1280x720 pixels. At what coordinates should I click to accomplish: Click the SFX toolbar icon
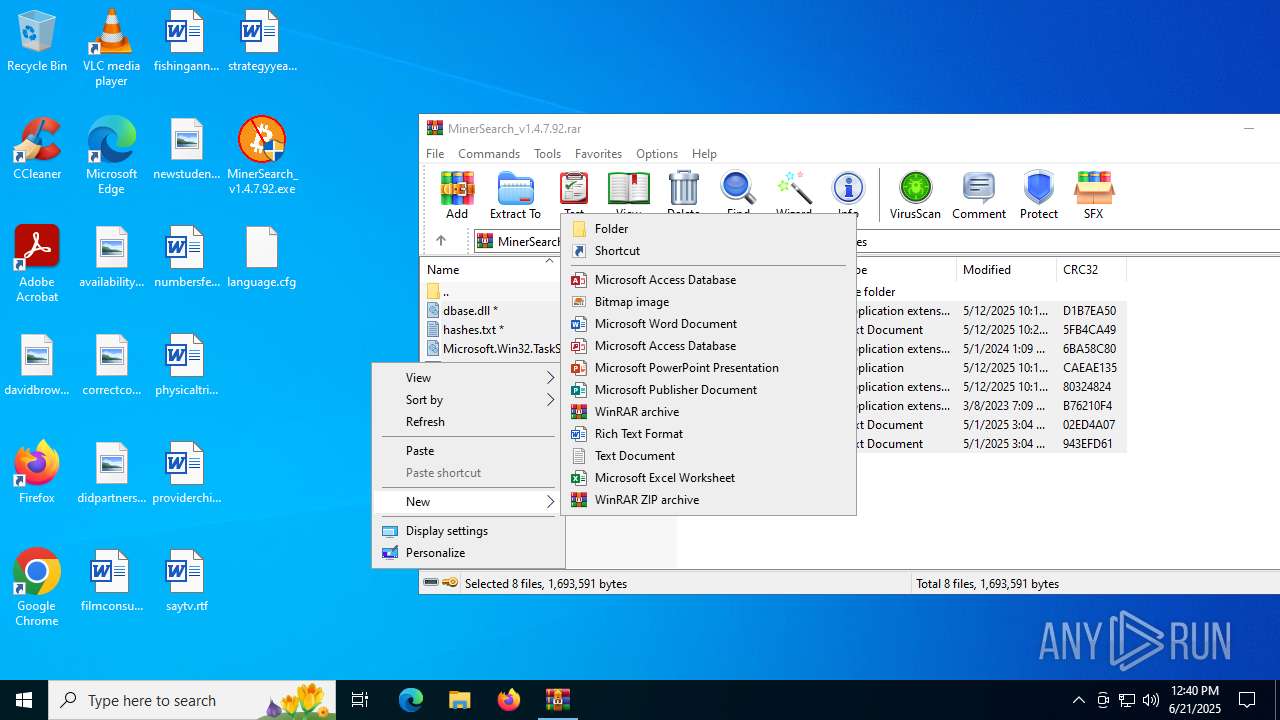1094,194
